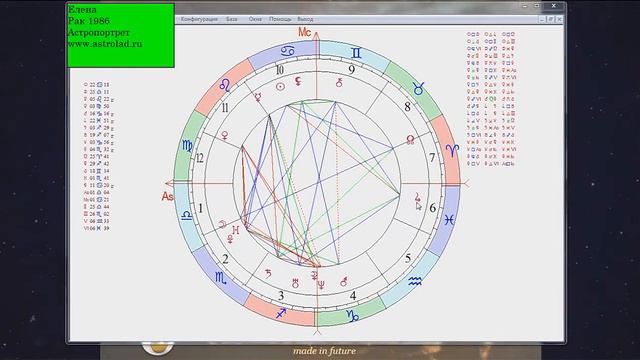640x360 pixels.
Task: Click house number 9 on the chart
Action: (352, 69)
